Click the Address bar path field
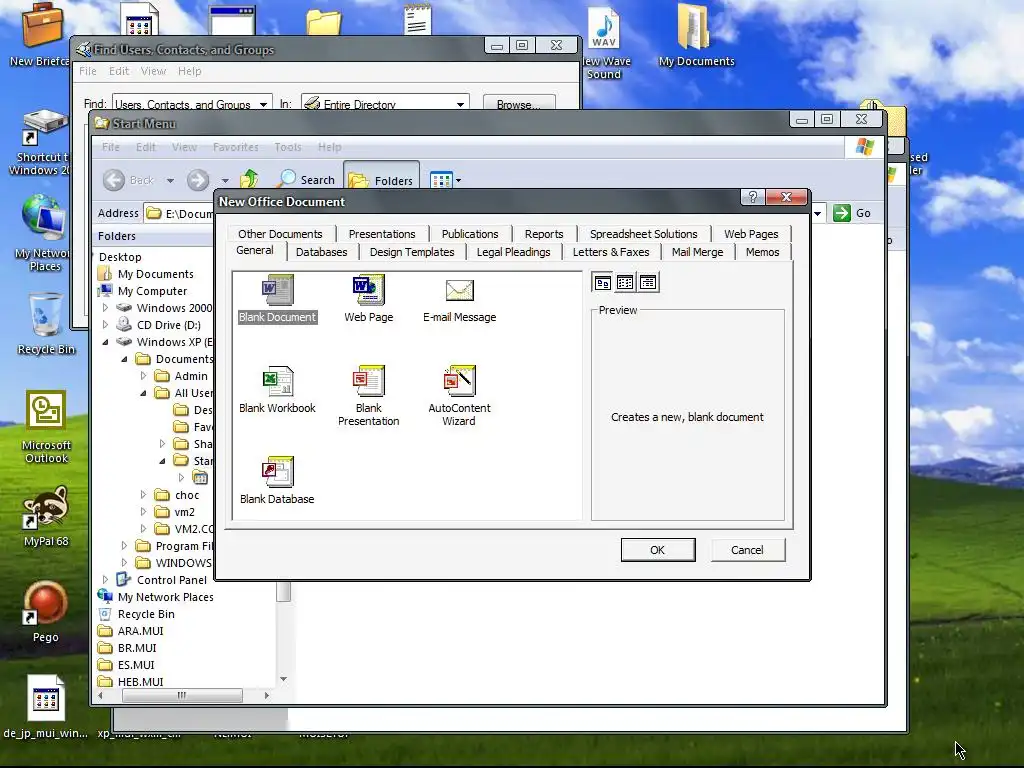The image size is (1024, 768). pyautogui.click(x=180, y=214)
